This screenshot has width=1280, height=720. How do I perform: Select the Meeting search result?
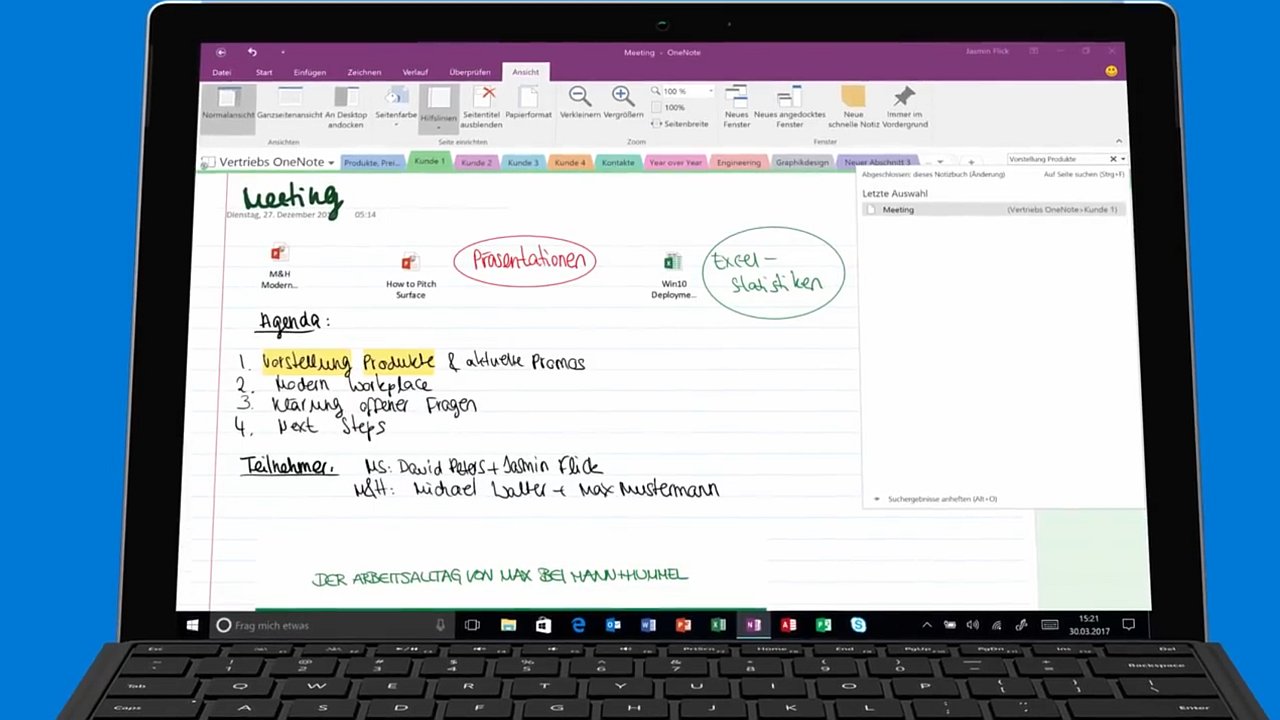(992, 209)
